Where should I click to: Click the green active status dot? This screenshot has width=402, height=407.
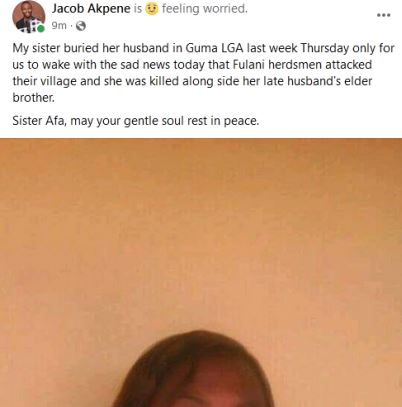pyautogui.click(x=41, y=29)
